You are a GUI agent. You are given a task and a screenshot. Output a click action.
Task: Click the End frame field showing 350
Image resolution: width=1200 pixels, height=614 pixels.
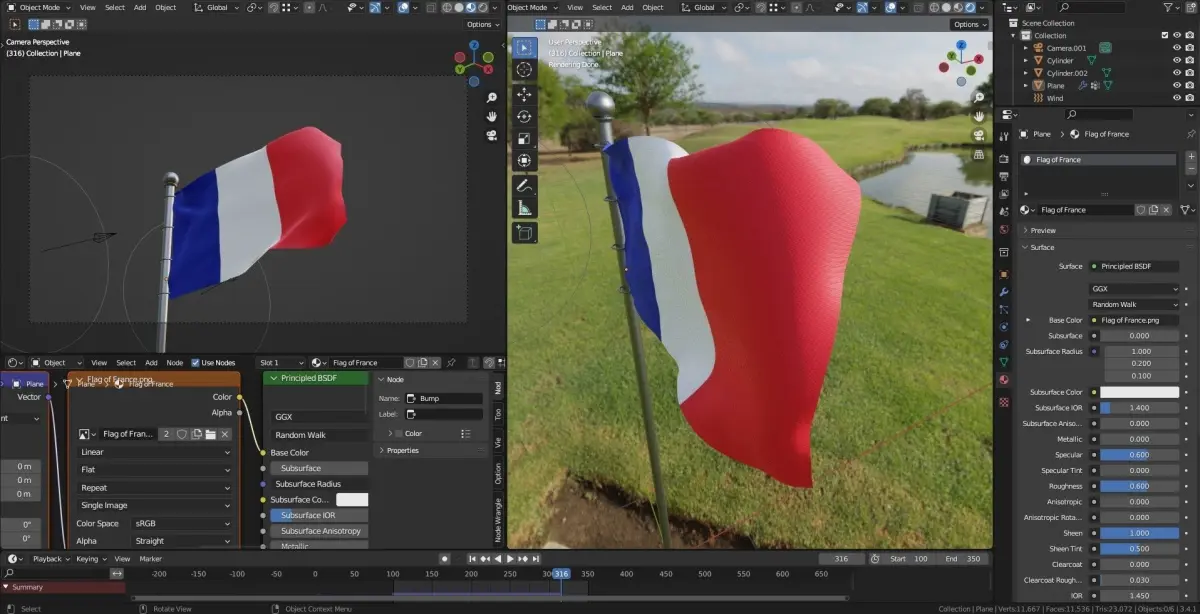point(965,559)
